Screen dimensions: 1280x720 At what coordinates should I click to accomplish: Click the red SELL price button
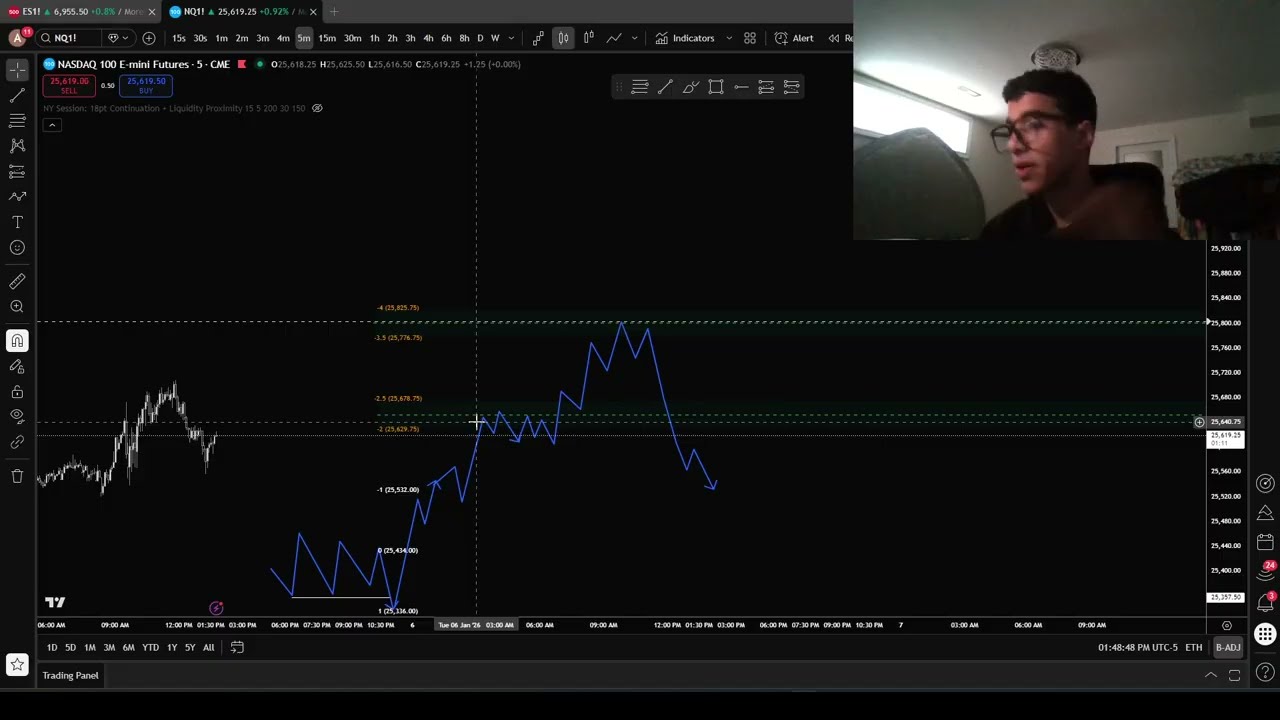click(69, 85)
